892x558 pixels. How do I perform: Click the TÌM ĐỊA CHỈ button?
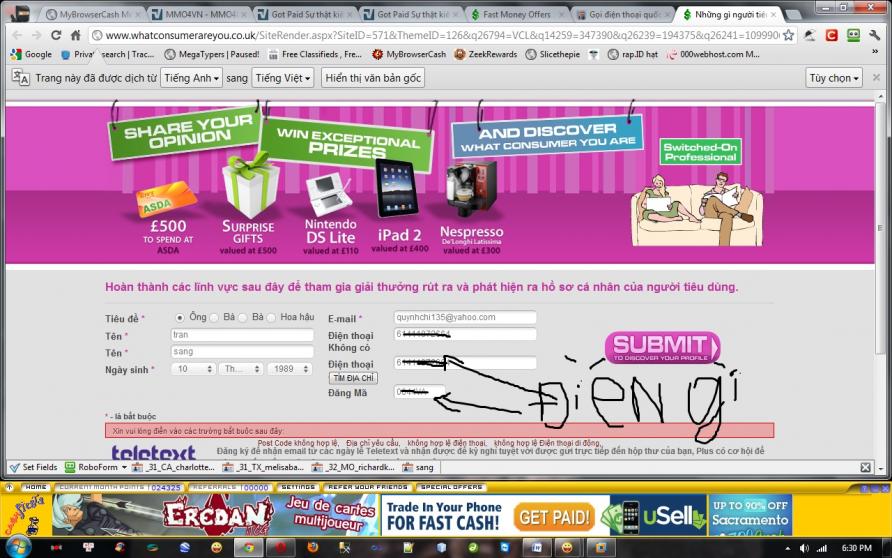point(353,378)
